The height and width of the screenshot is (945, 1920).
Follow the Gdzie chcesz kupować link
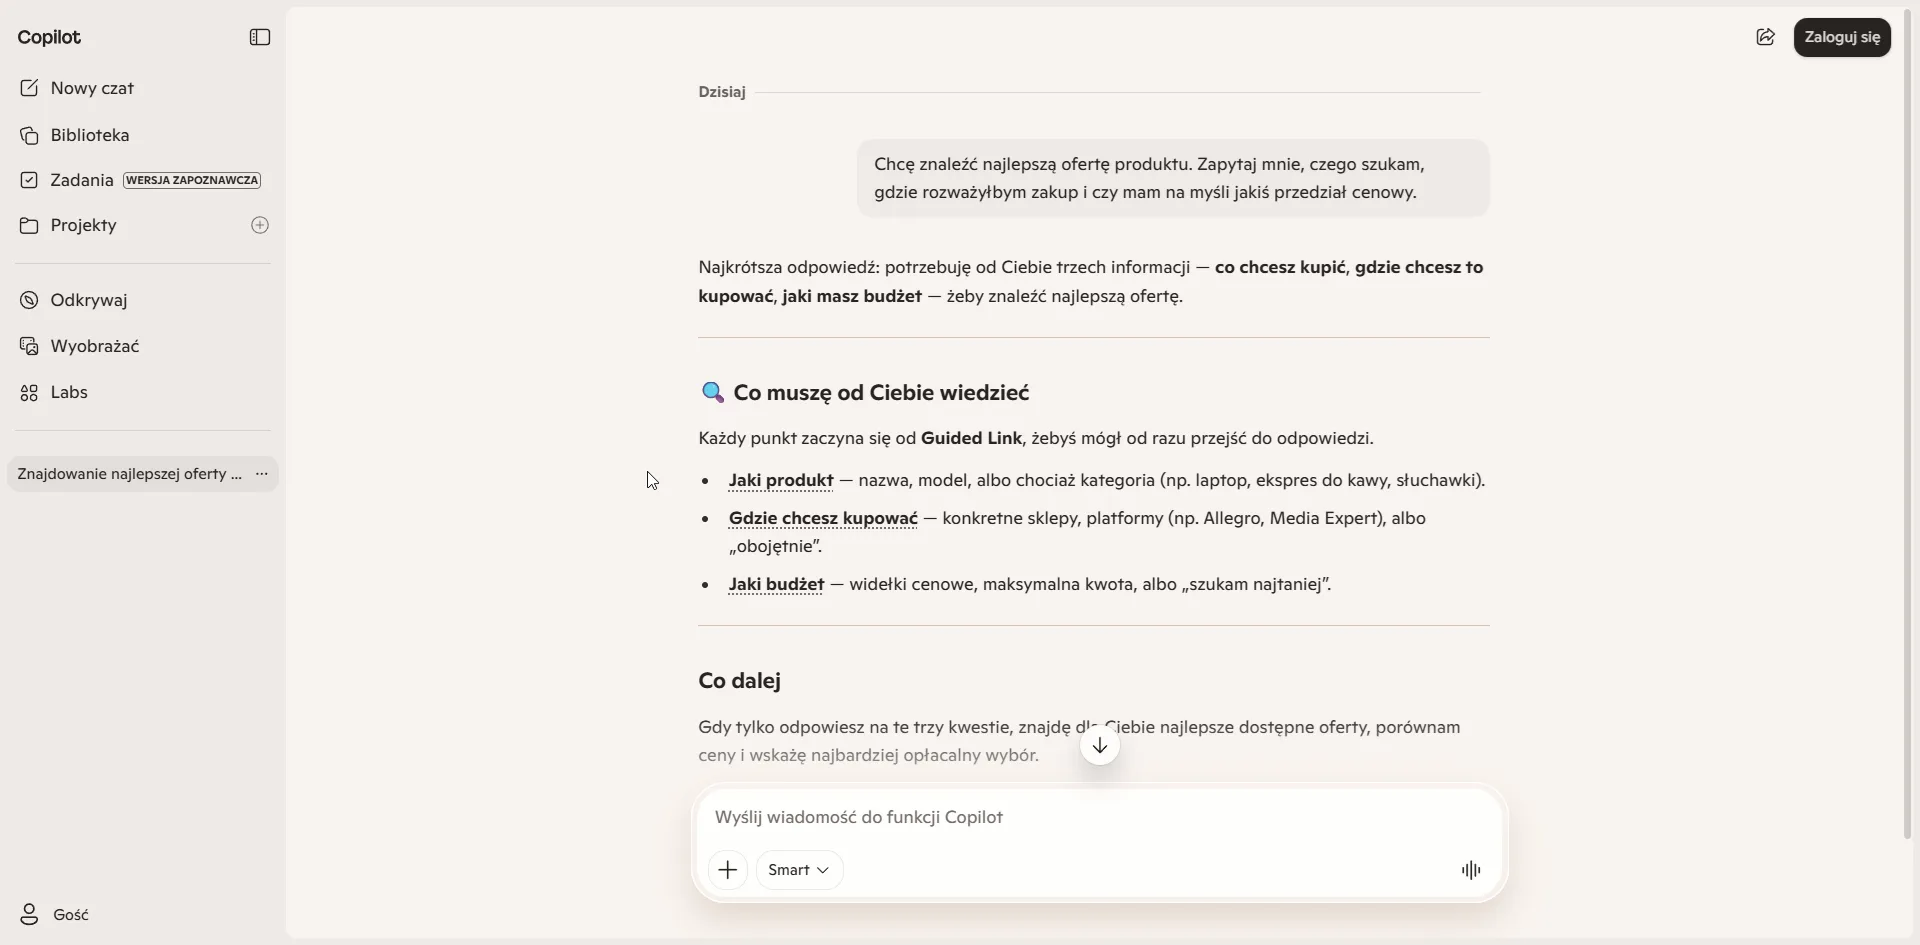[x=823, y=518]
